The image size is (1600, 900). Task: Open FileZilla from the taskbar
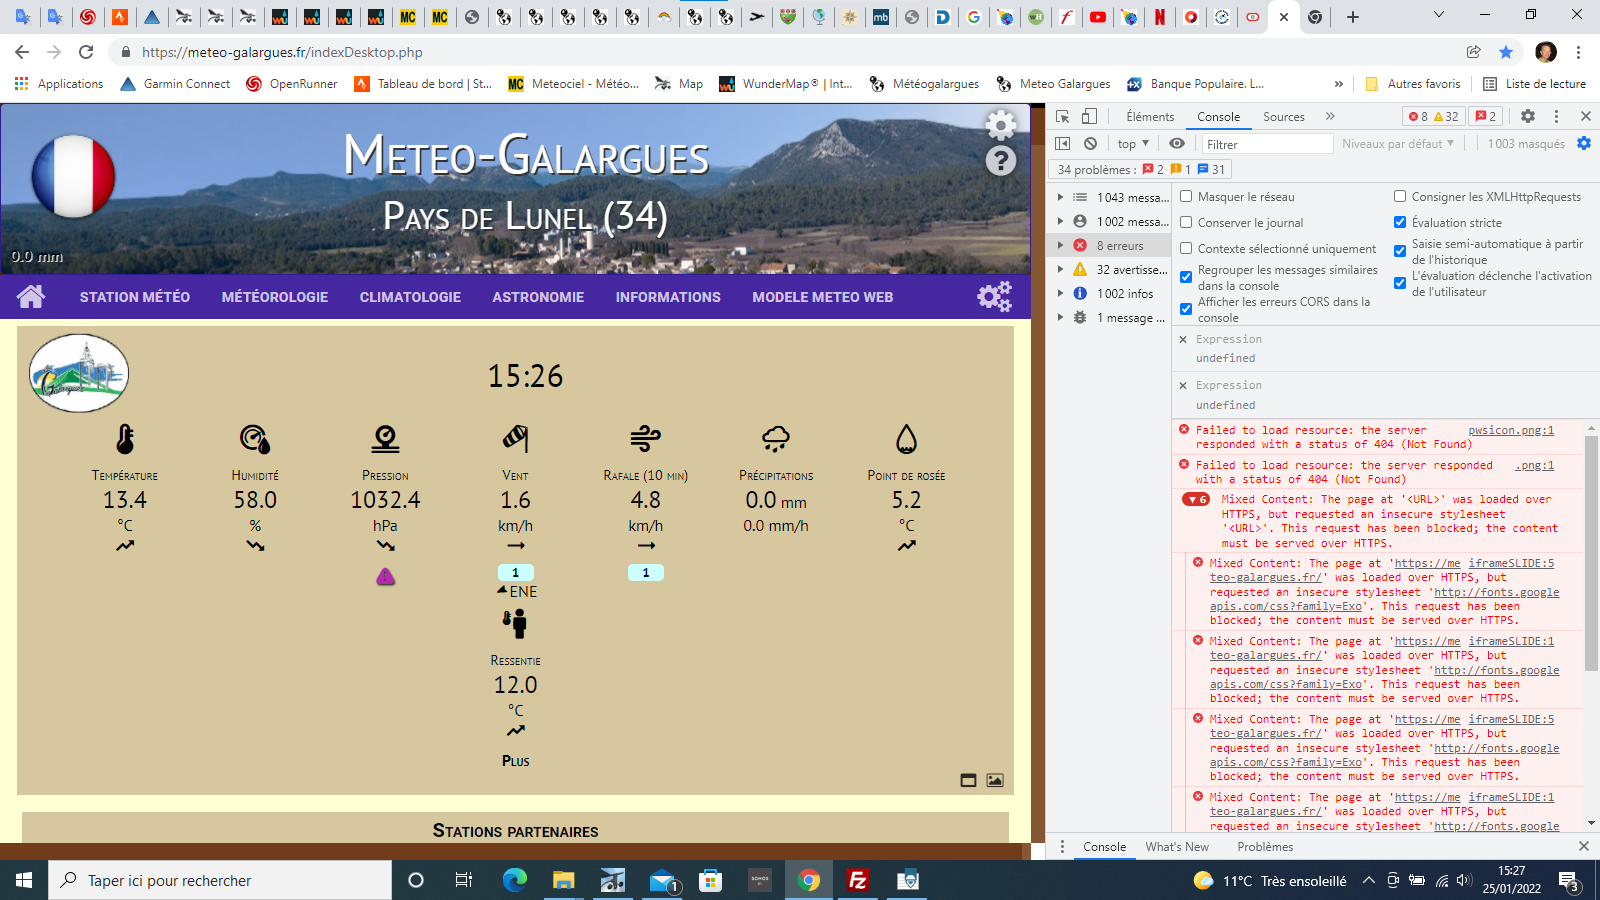click(857, 880)
